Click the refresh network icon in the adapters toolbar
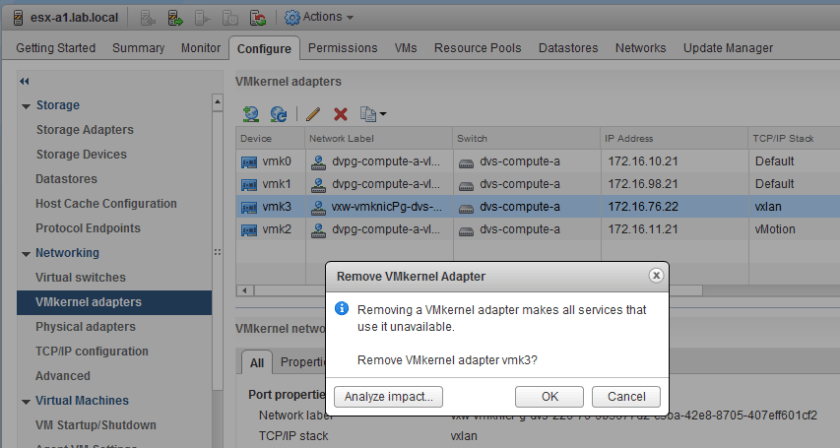The height and width of the screenshot is (448, 840). click(x=279, y=114)
